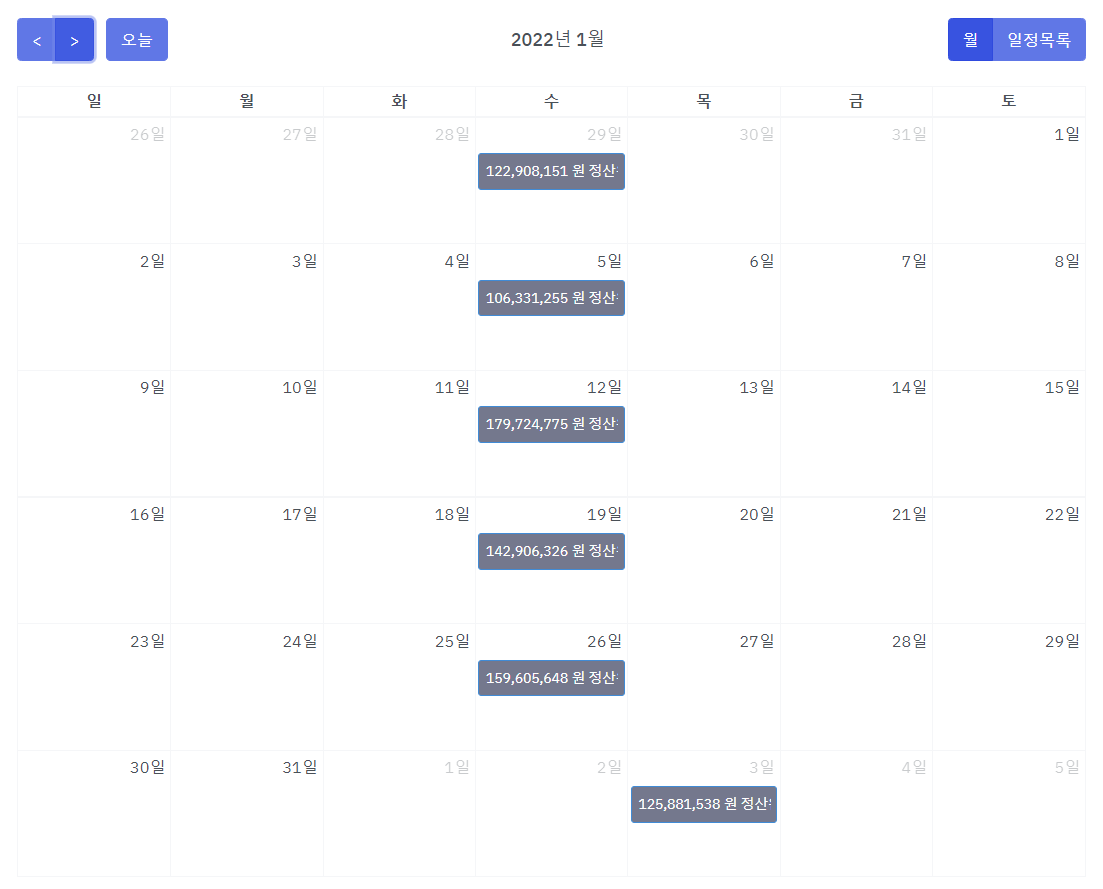Open the 122,908,151 원 settlement event
The width and height of the screenshot is (1103, 889).
pyautogui.click(x=551, y=171)
